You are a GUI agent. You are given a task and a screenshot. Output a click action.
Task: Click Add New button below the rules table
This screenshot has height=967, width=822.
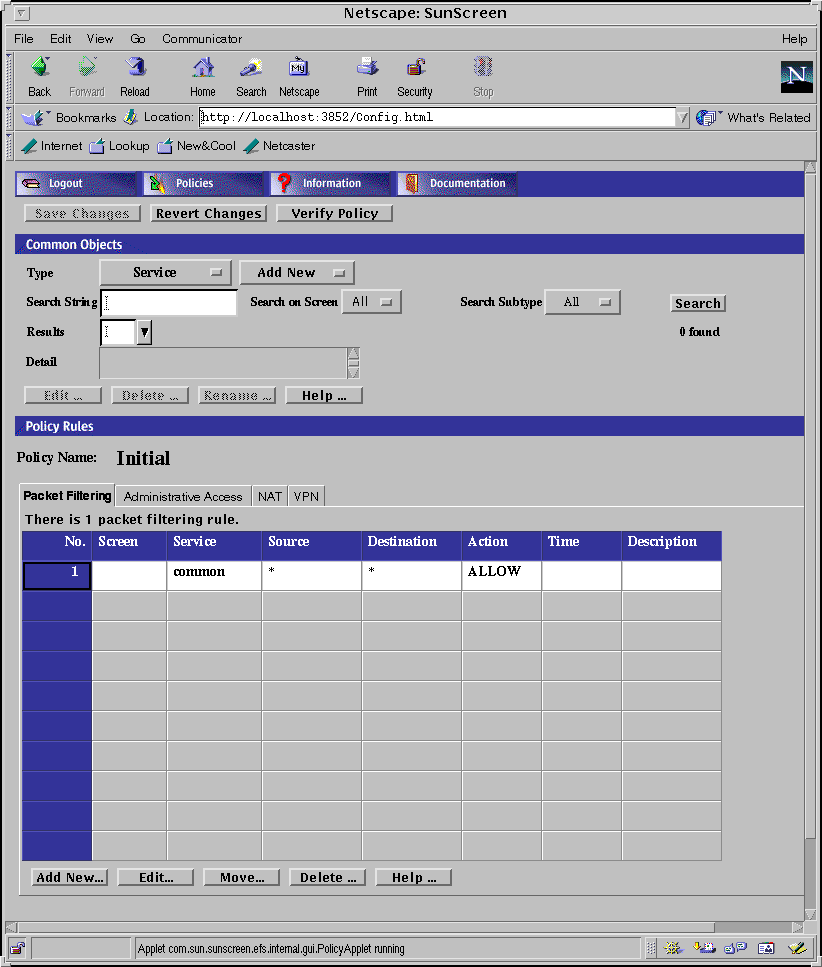(70, 878)
